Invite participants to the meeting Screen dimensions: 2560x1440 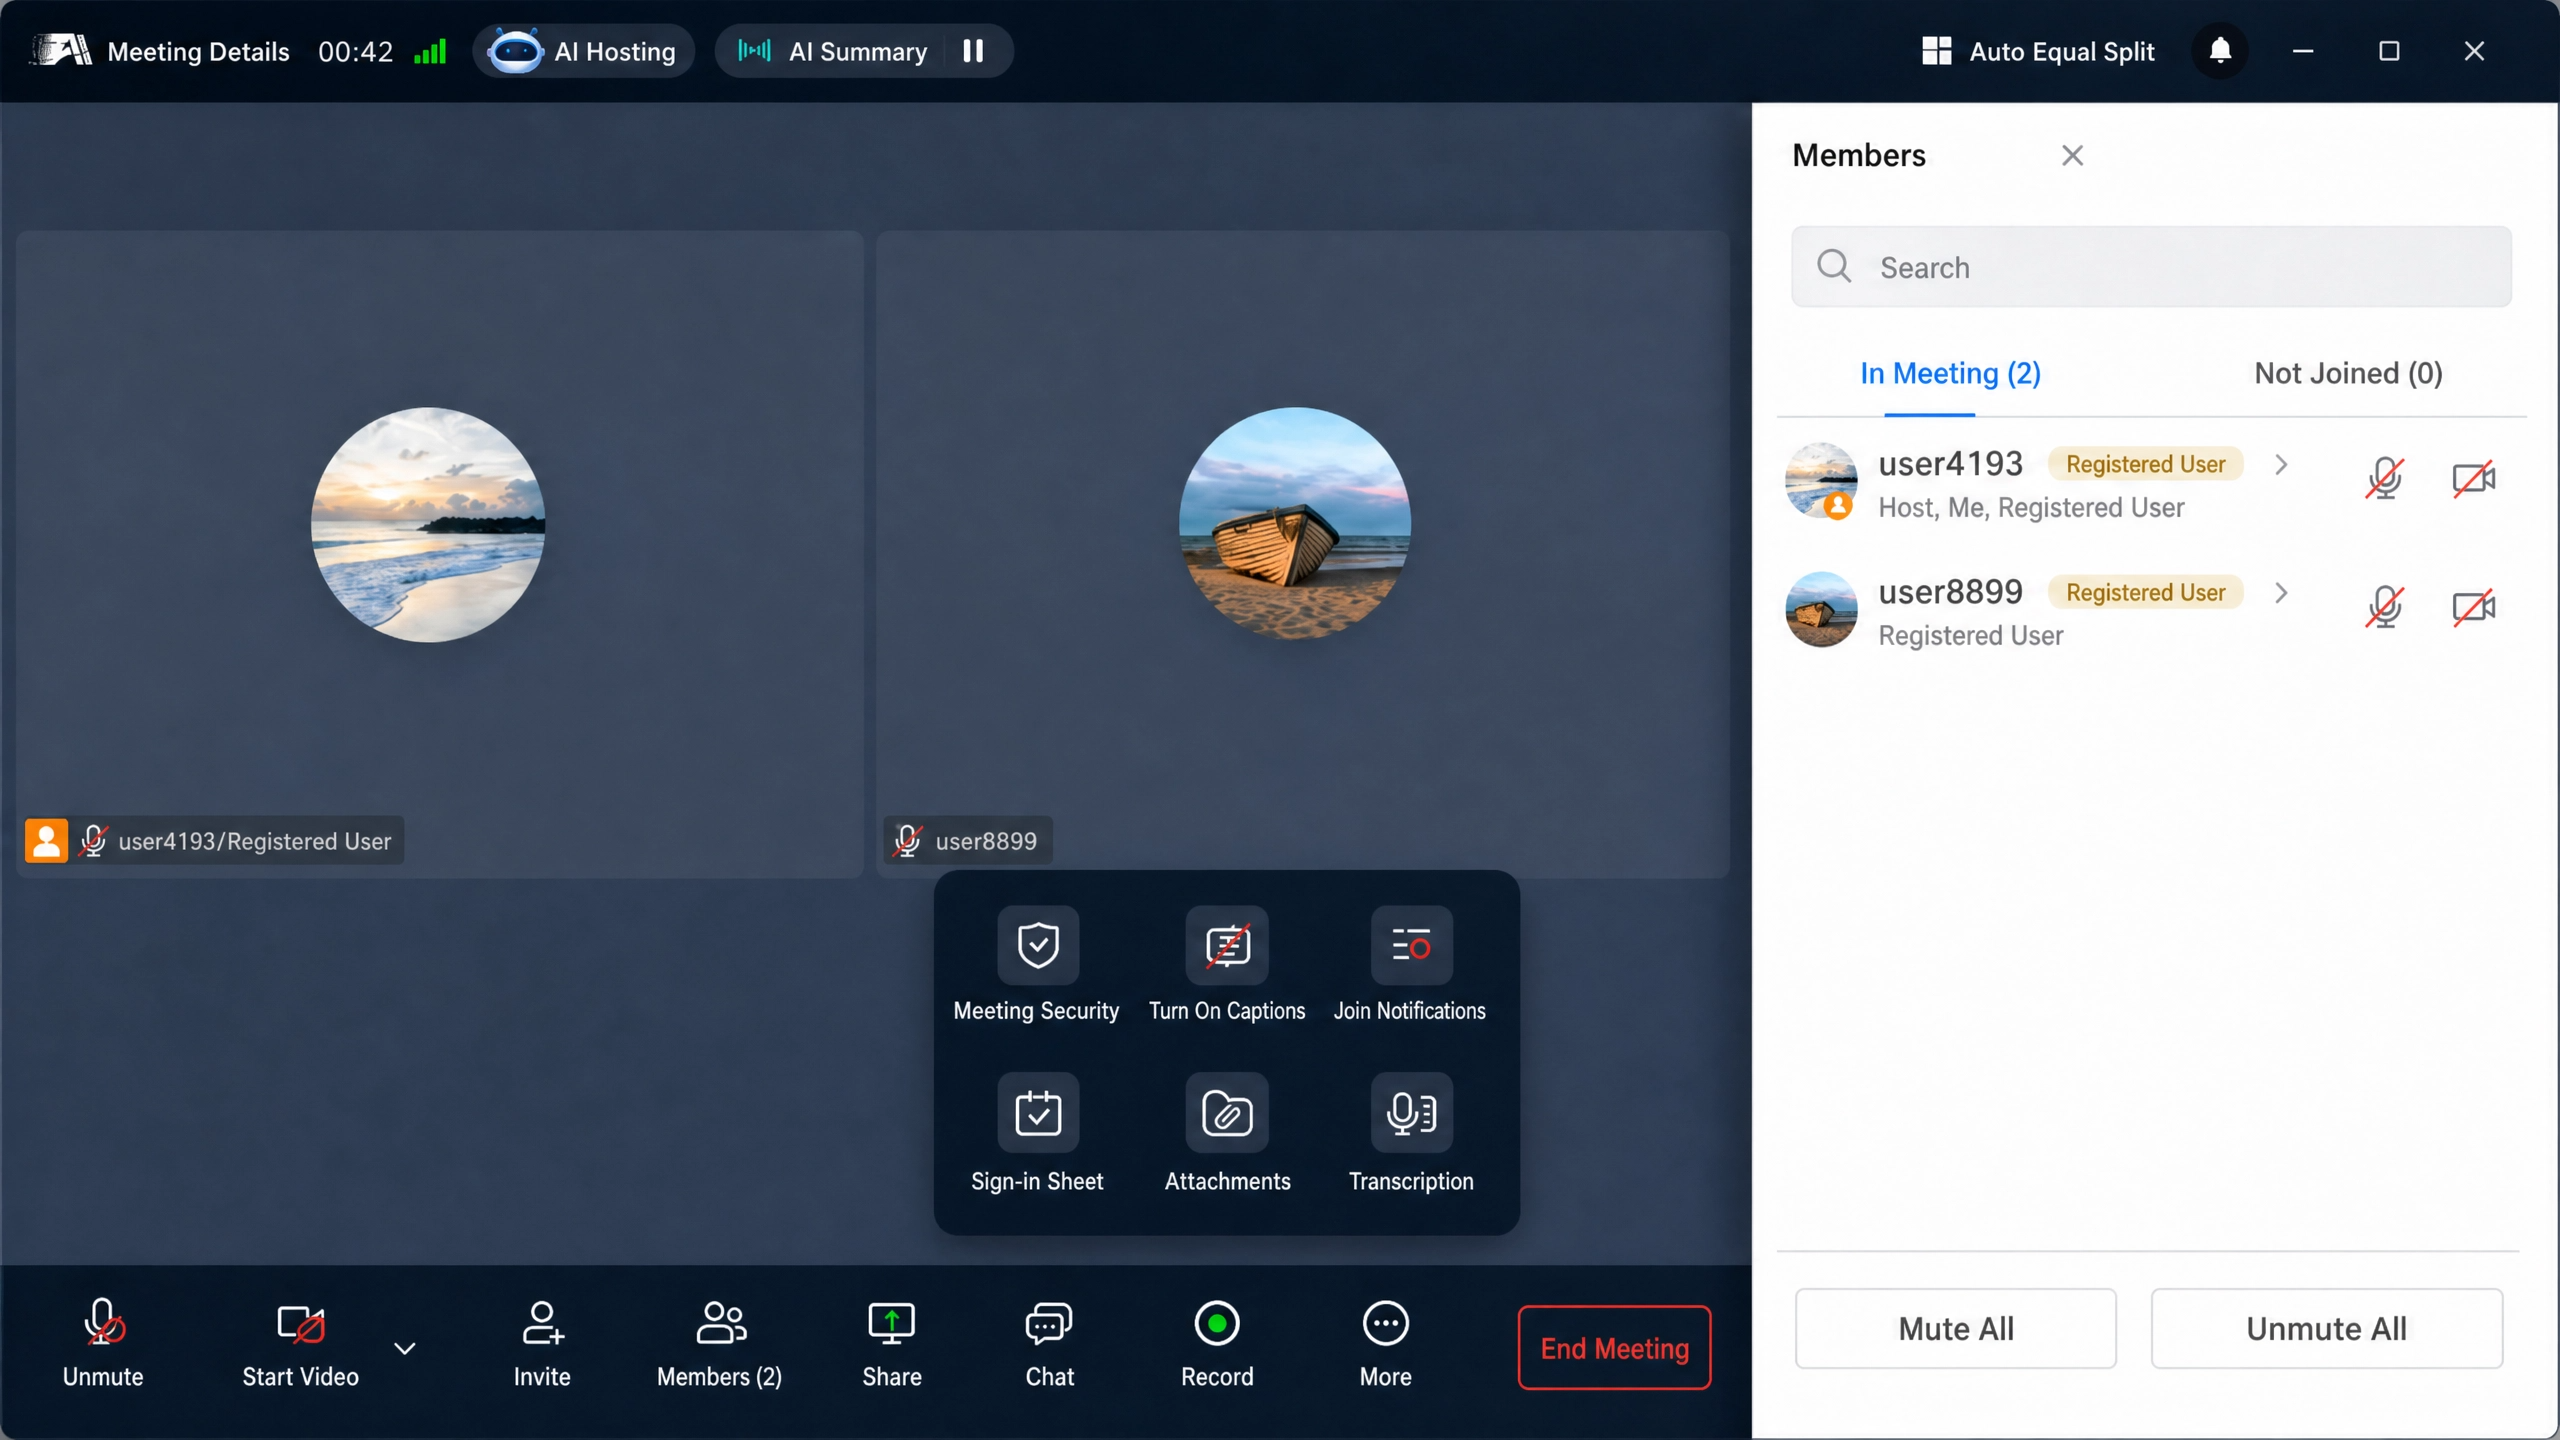coord(542,1344)
